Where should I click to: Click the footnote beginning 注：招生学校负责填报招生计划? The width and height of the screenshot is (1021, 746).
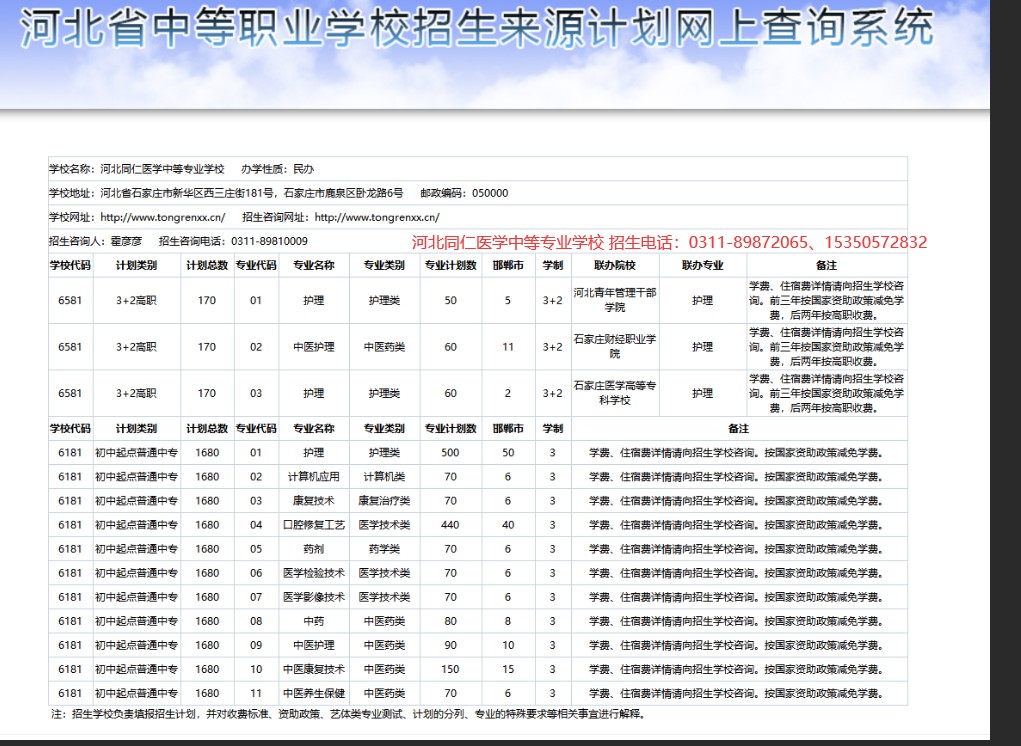point(349,714)
